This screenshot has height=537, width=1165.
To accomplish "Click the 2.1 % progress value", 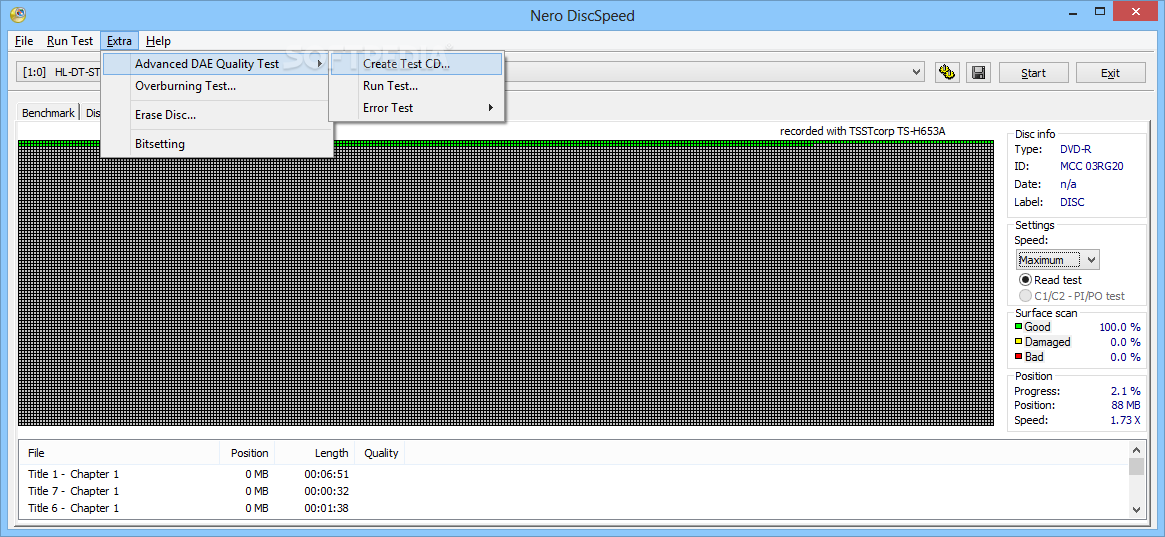I will (1125, 391).
